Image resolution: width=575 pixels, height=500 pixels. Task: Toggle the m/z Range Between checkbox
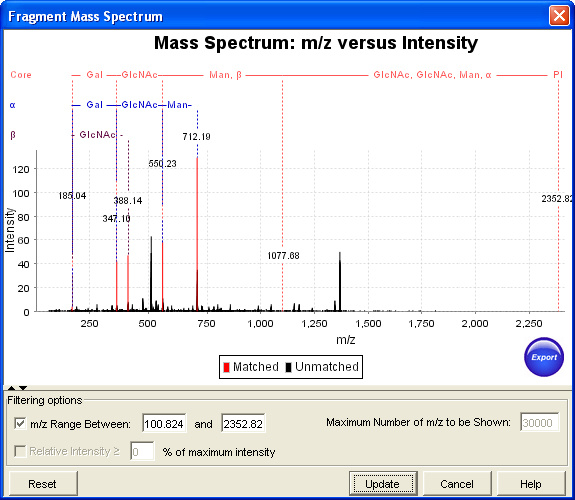tap(20, 424)
